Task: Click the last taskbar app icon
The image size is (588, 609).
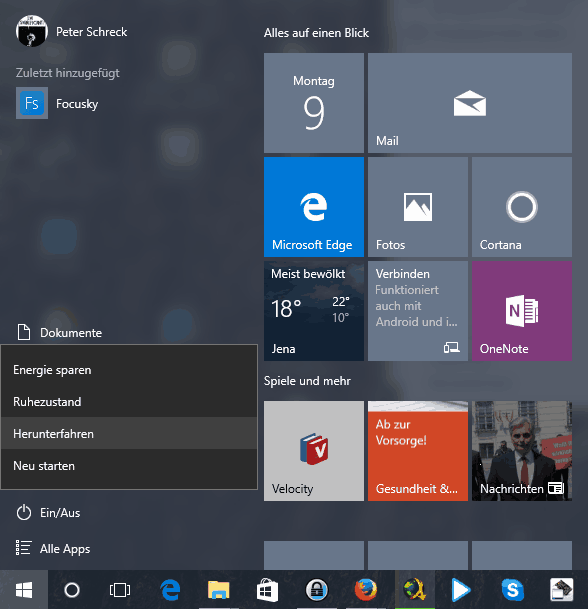Action: coord(561,590)
